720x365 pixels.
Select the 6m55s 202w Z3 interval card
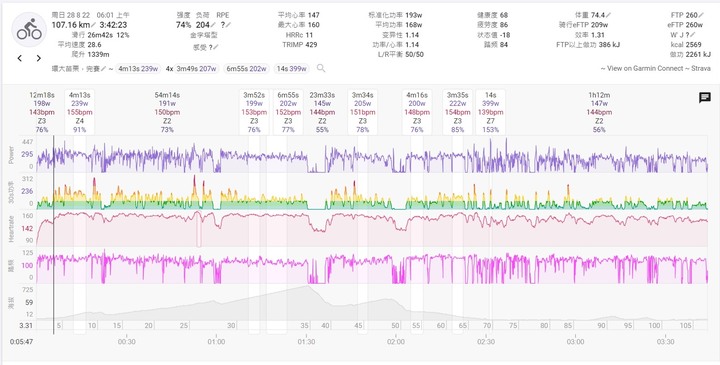(288, 112)
